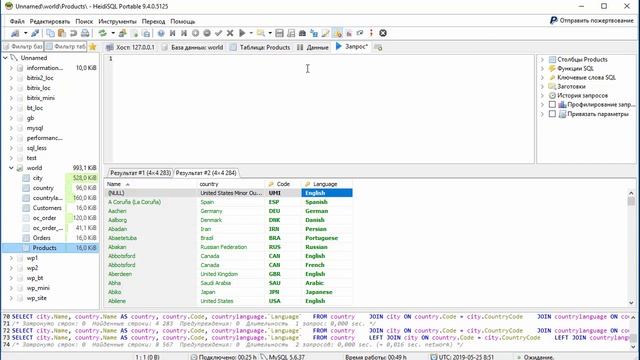Click the Post changes checkmark toolbar icon

coord(218,33)
